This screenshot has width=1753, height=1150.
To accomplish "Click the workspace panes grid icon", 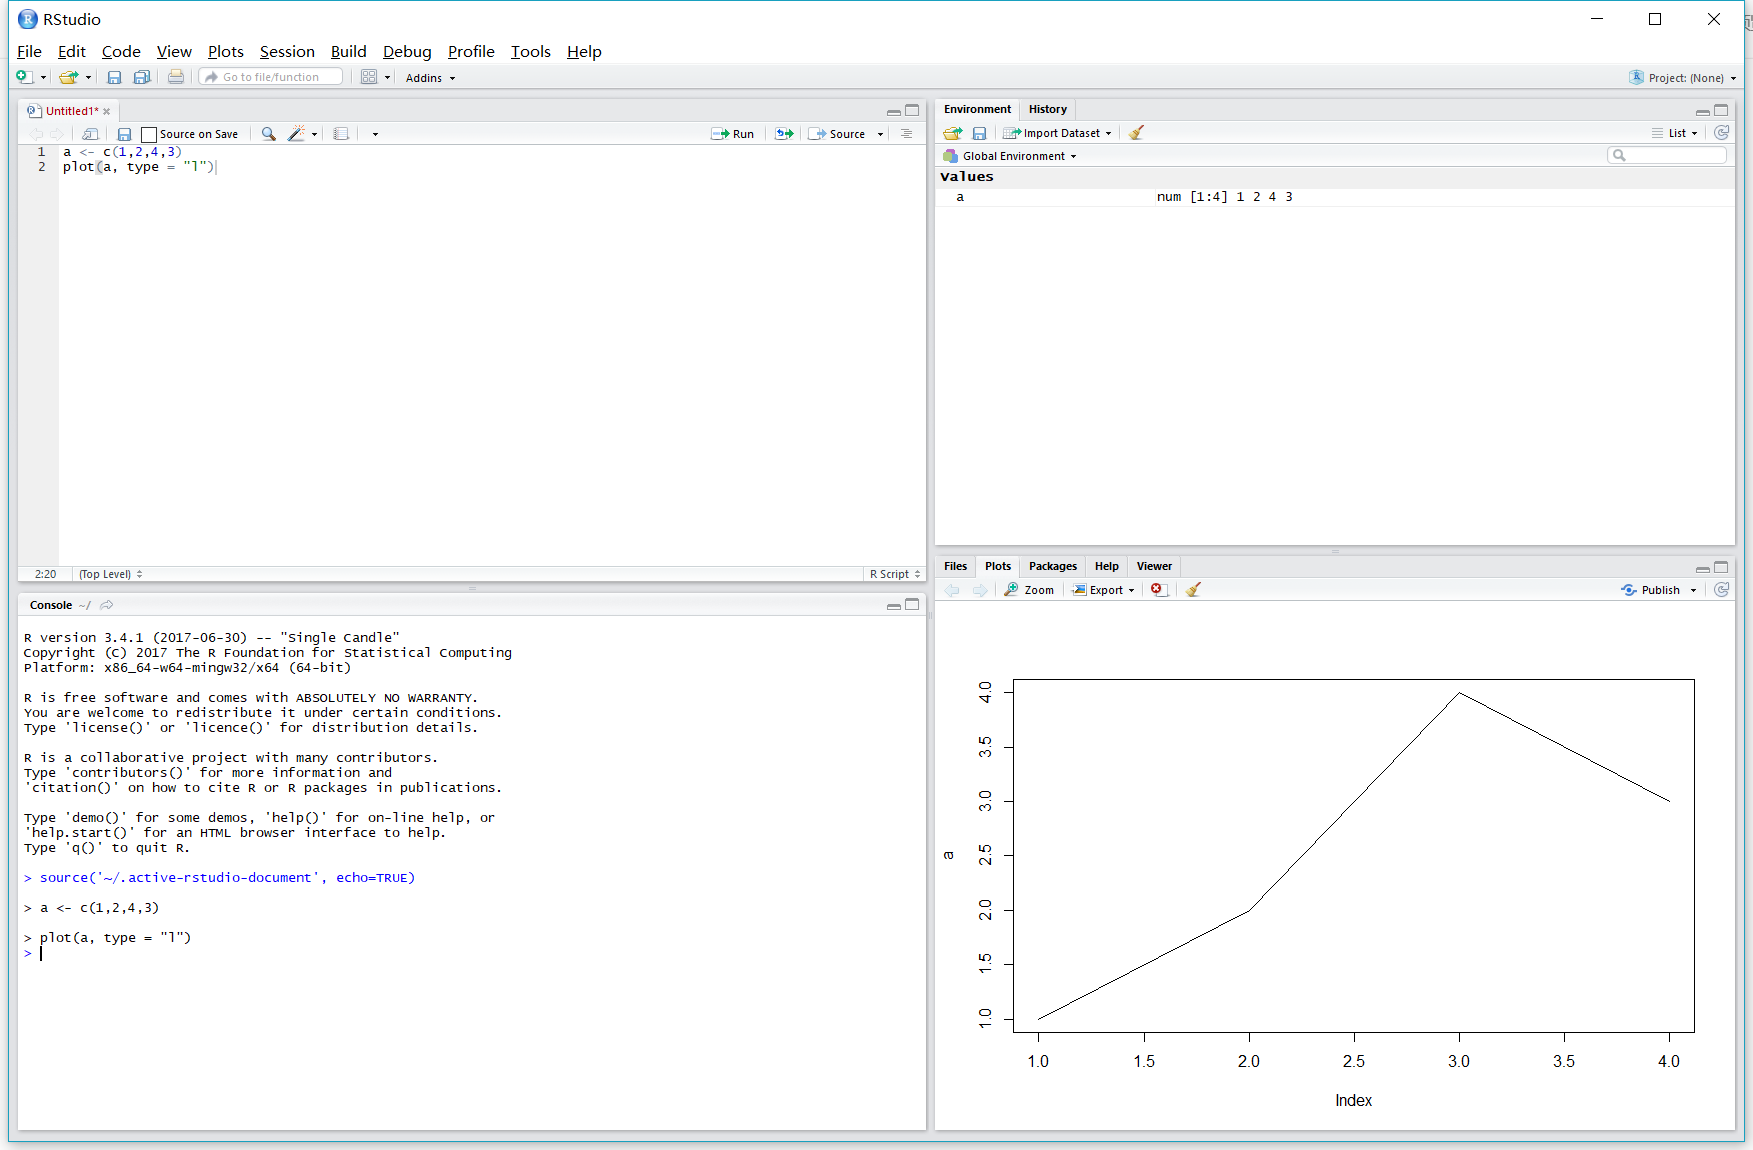I will click(369, 77).
